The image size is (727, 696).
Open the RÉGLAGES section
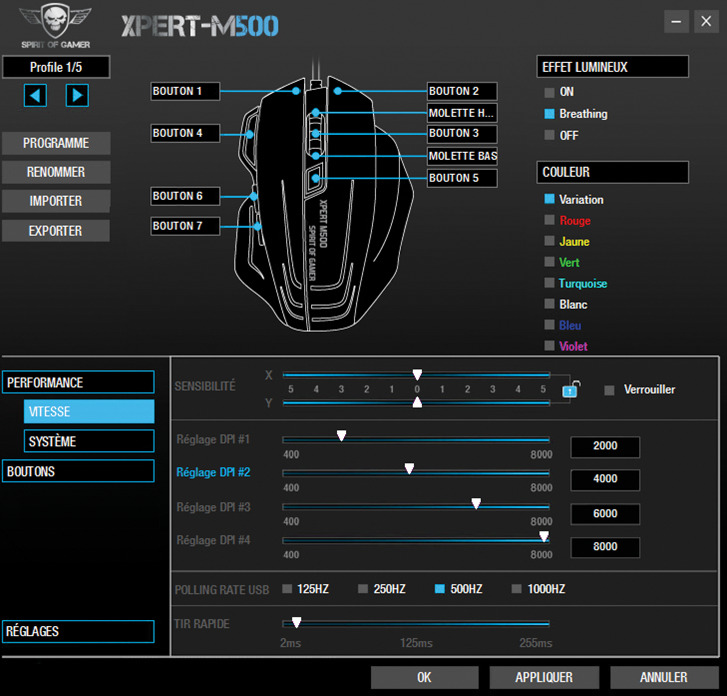pos(78,632)
